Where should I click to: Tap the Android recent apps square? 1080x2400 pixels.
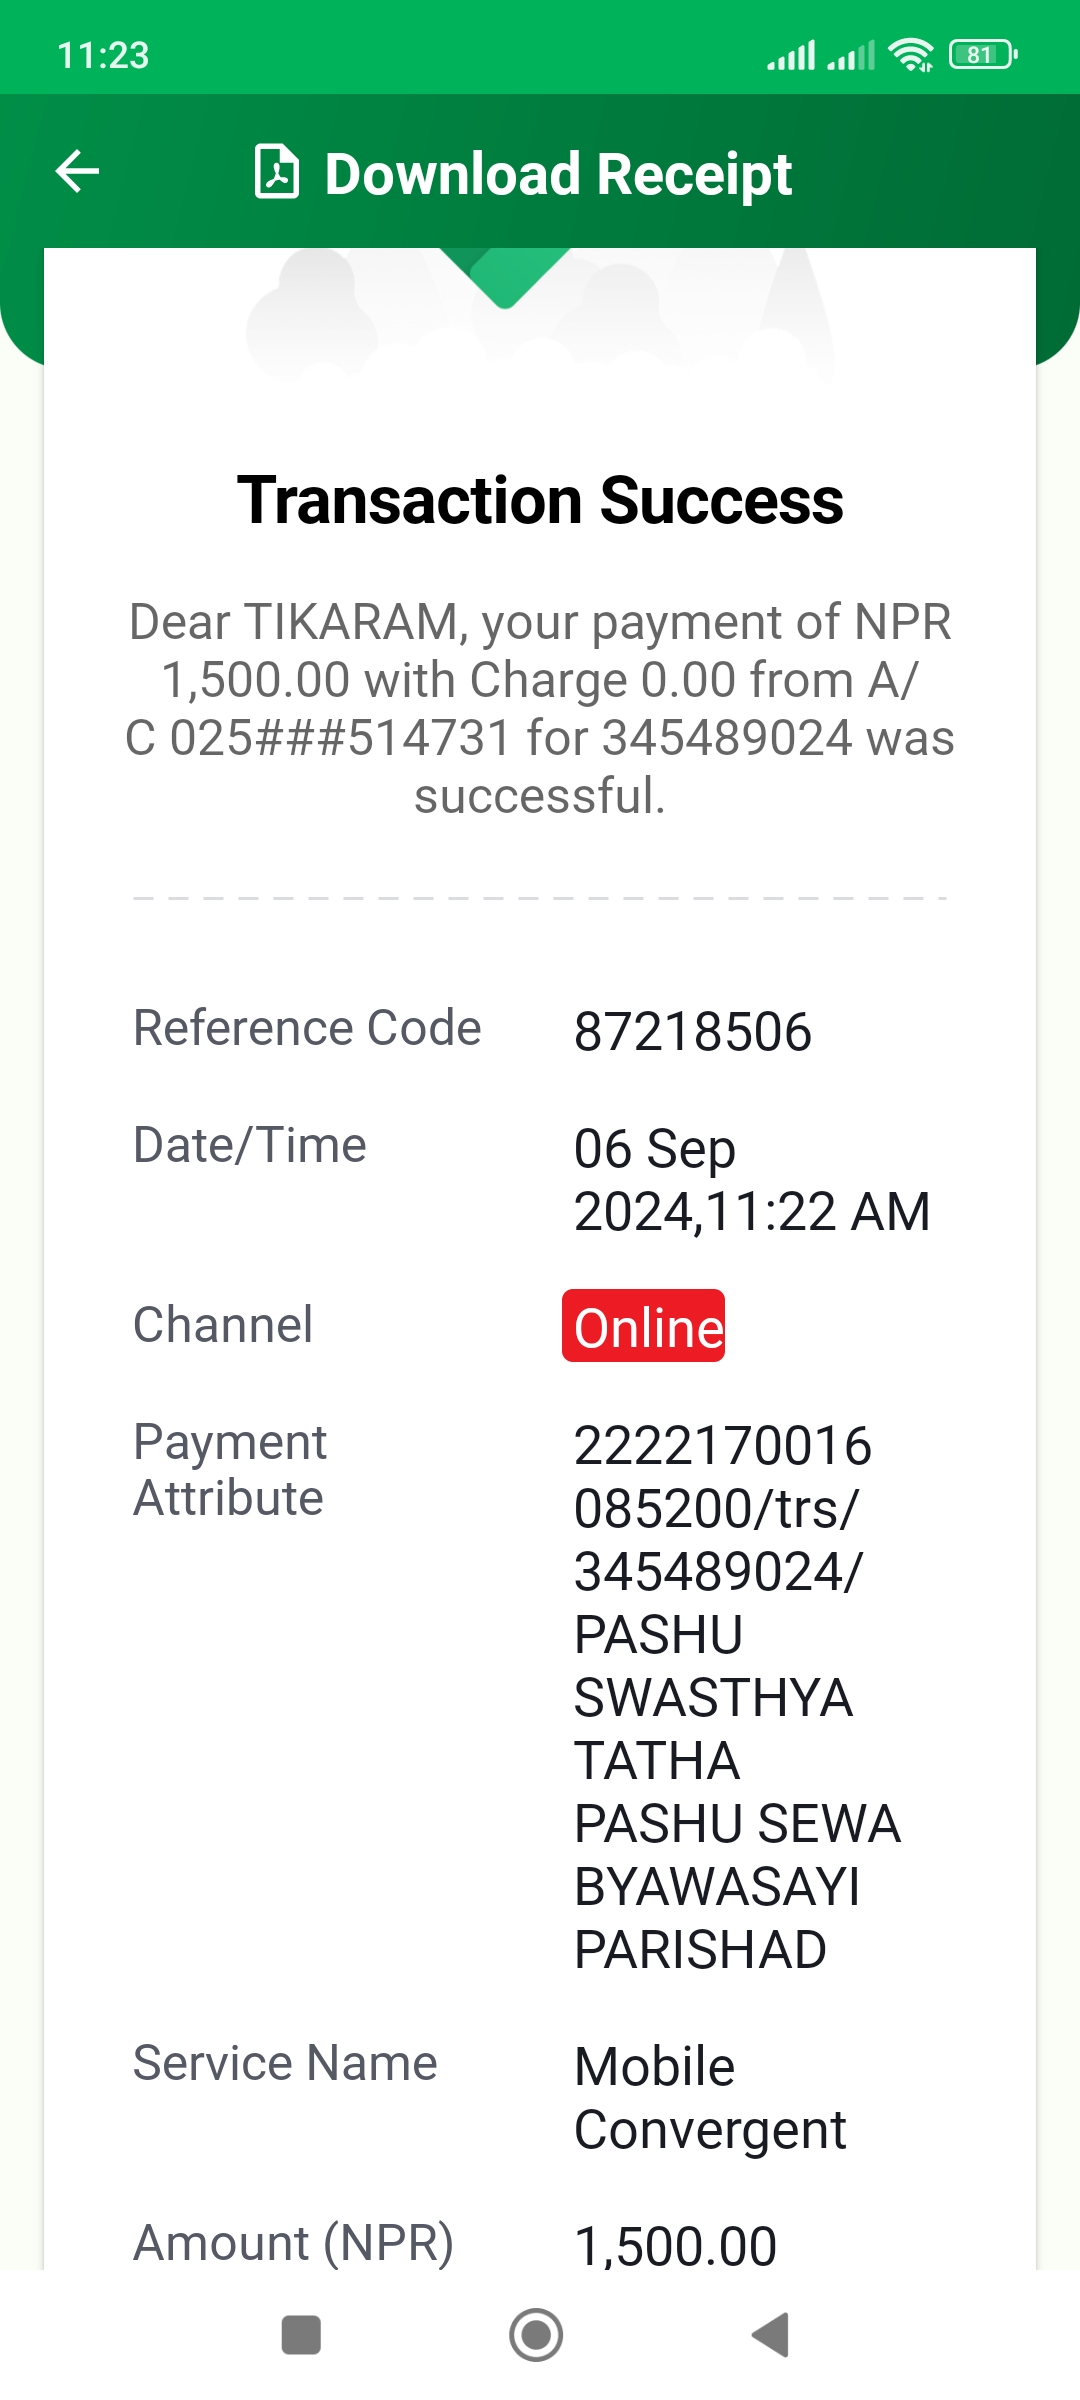(x=301, y=2335)
